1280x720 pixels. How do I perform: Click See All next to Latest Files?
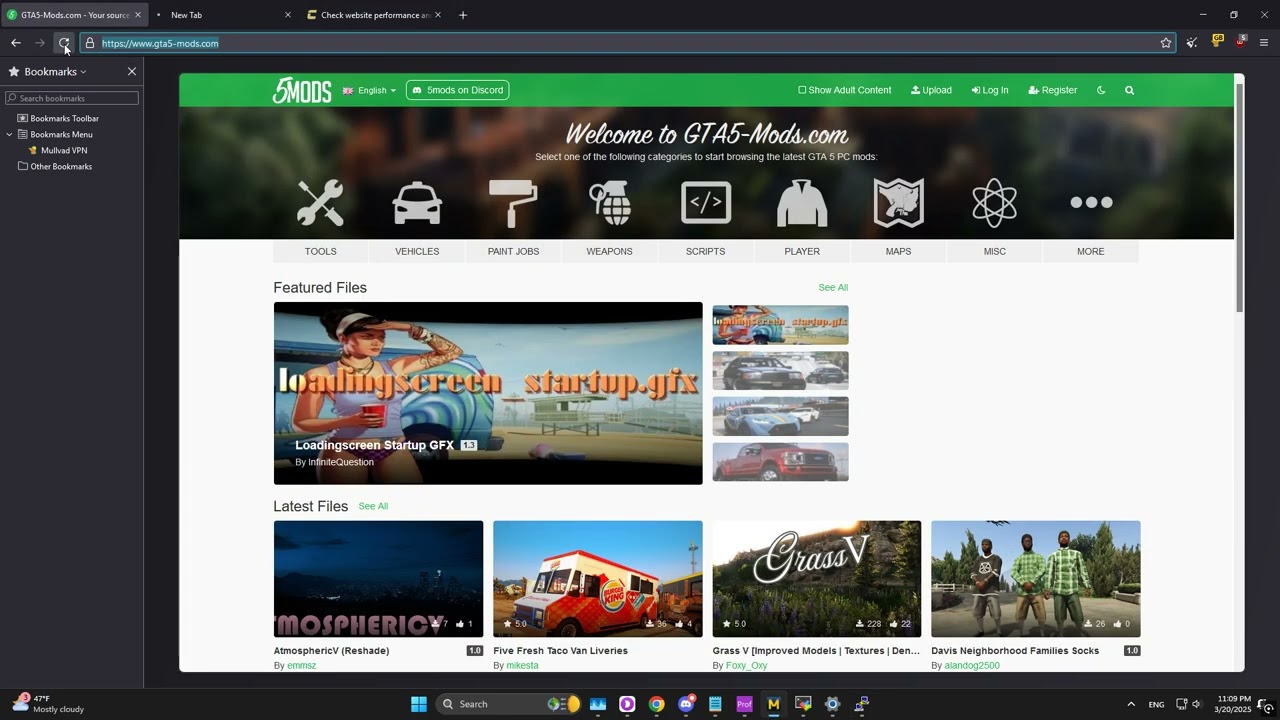[373, 506]
